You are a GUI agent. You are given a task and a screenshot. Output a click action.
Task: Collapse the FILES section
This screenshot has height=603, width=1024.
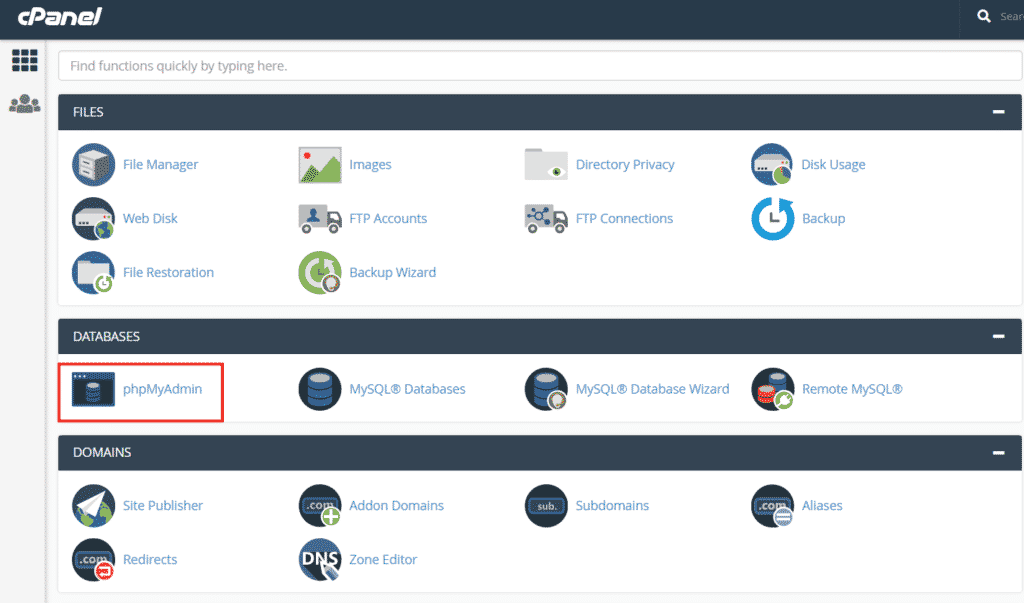click(x=999, y=112)
